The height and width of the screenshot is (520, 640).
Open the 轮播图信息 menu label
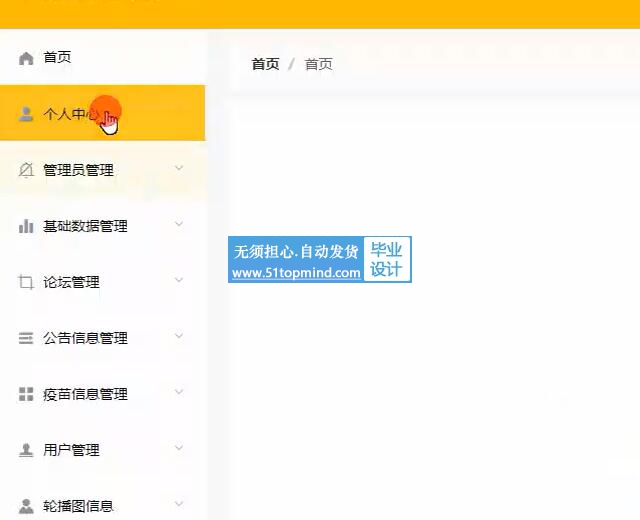(78, 506)
